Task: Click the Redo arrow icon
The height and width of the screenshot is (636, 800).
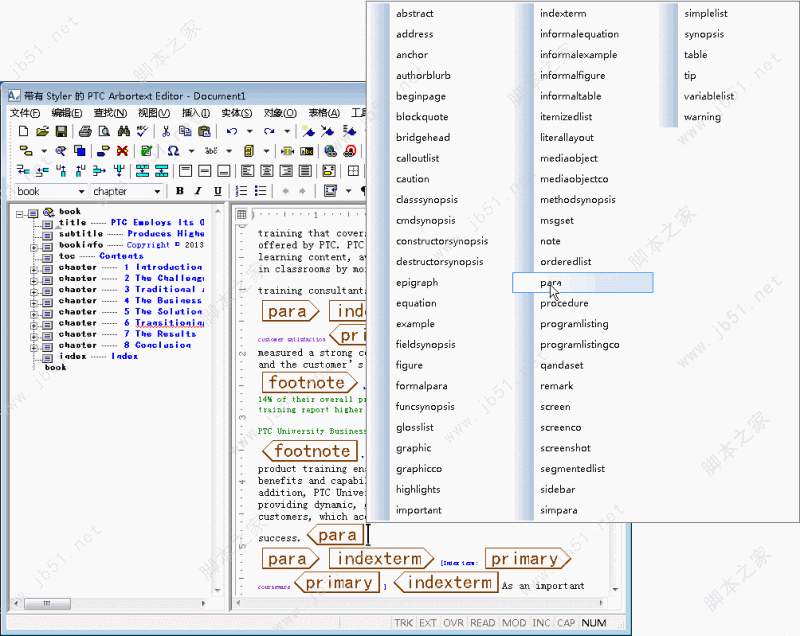Action: pos(269,132)
